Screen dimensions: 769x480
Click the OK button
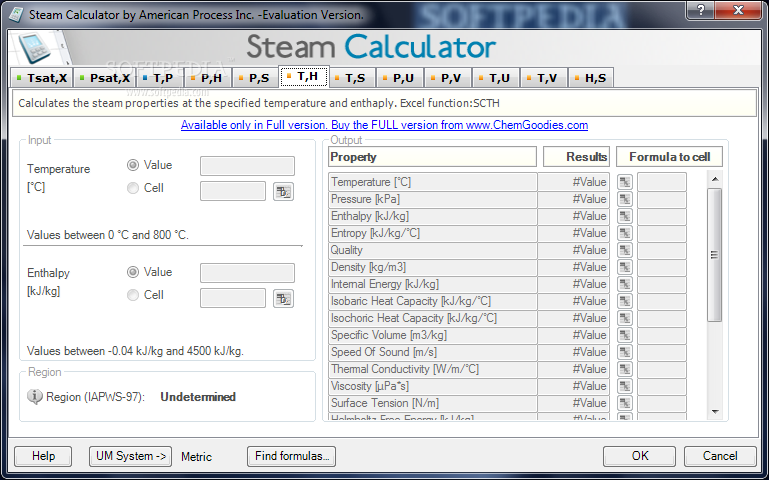640,456
